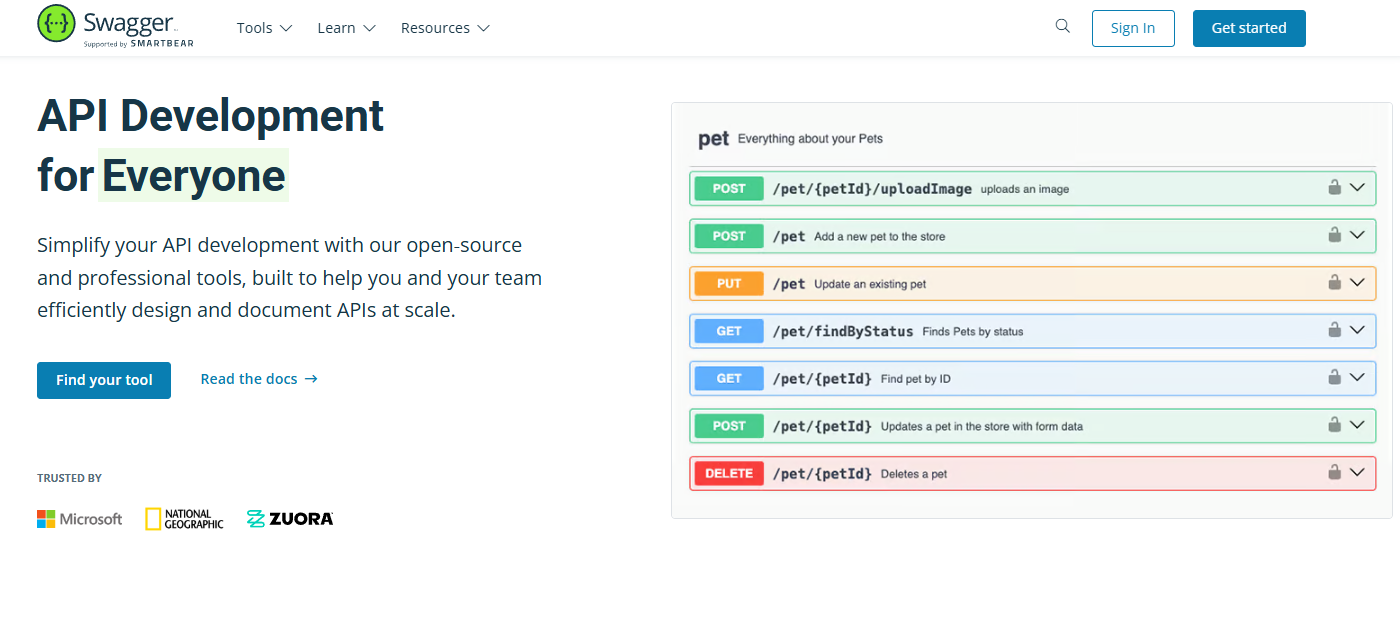Click the Microsoft logo
This screenshot has width=1400, height=643.
pos(80,519)
